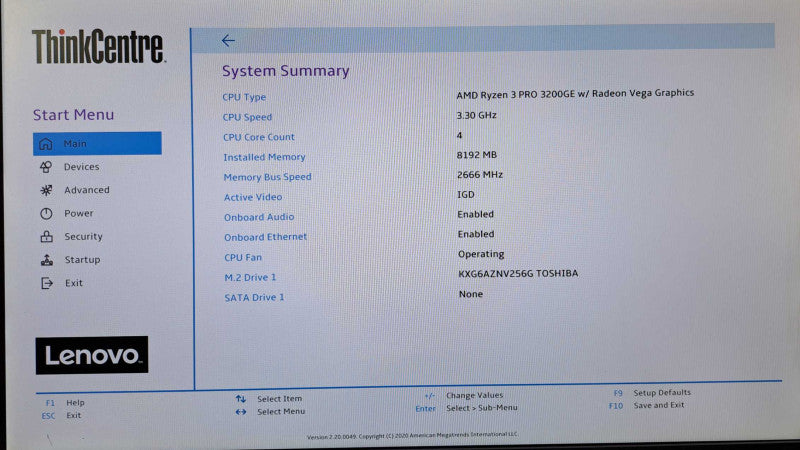The height and width of the screenshot is (450, 800).
Task: Click the AMD Ryzen 3 PRO 3200GE value
Action: [575, 93]
